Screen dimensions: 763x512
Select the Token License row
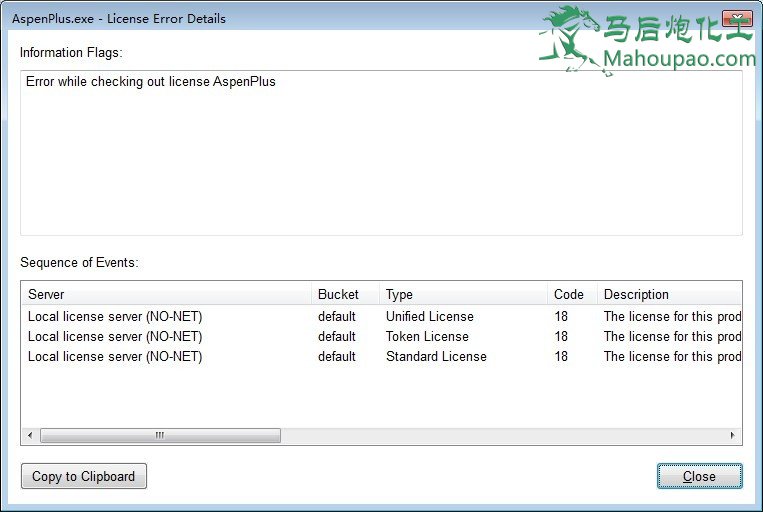(x=382, y=336)
